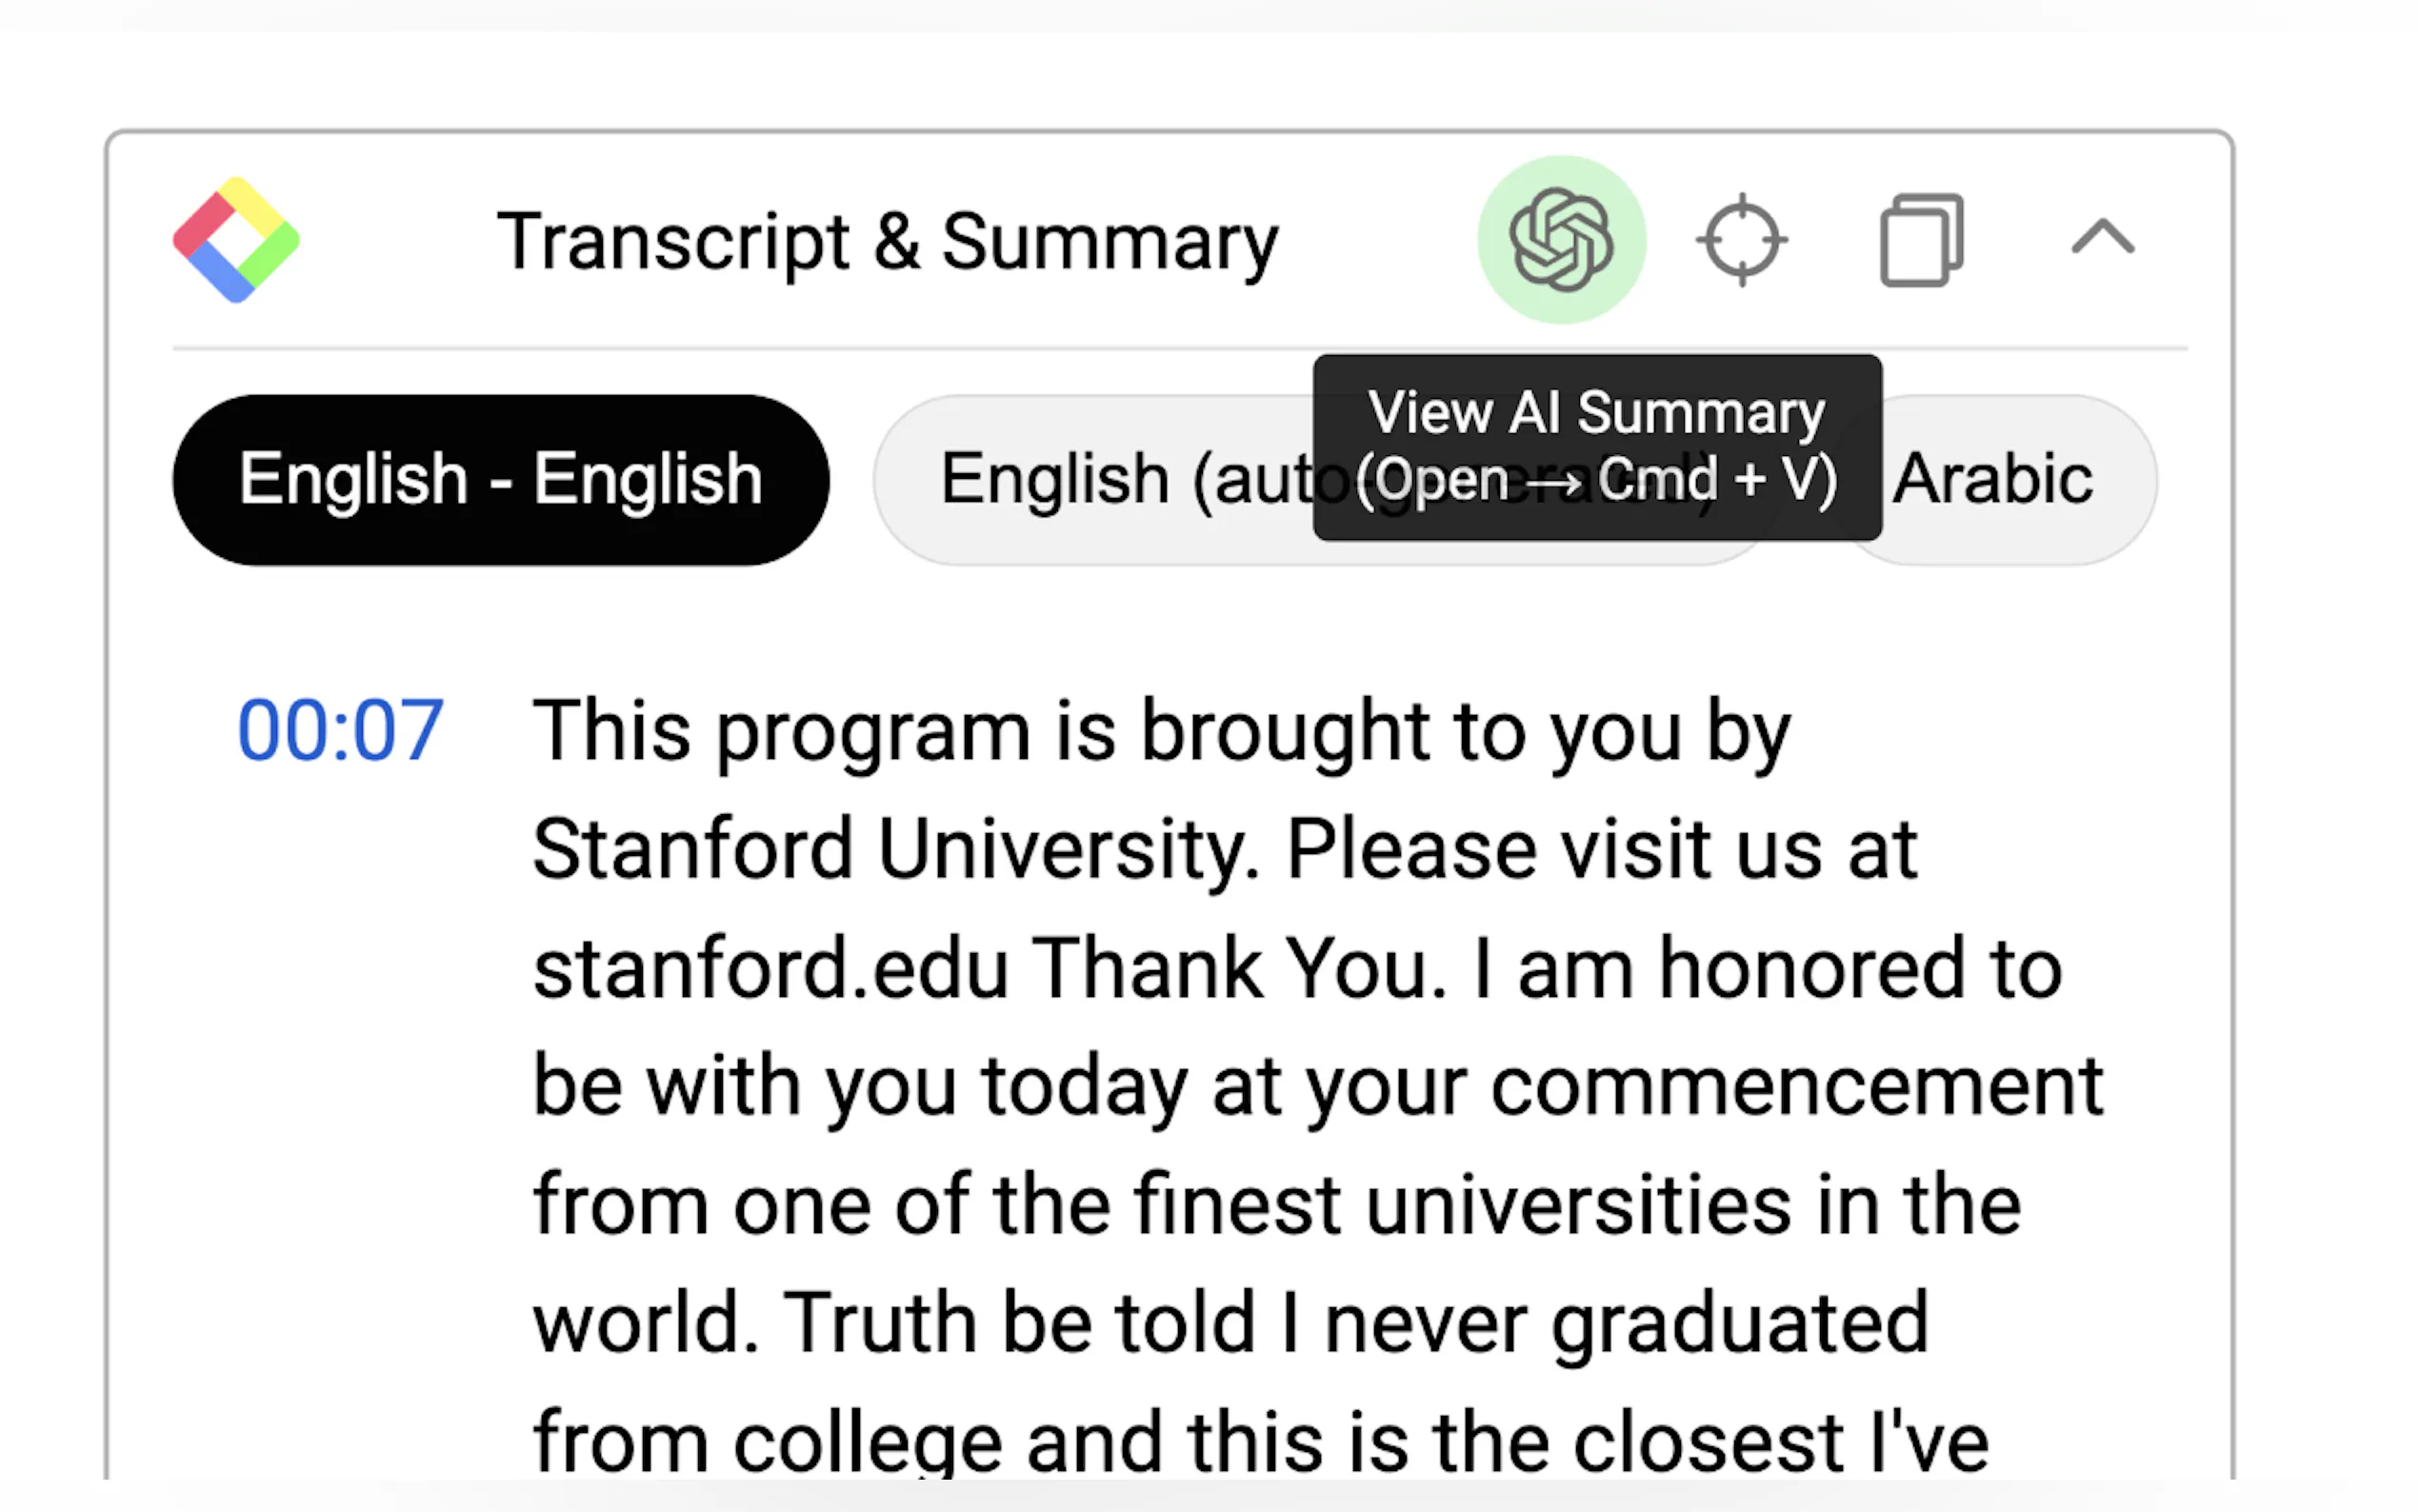The height and width of the screenshot is (1512, 2419).
Task: Click "Please visit us at" transcript text
Action: [x=1600, y=850]
